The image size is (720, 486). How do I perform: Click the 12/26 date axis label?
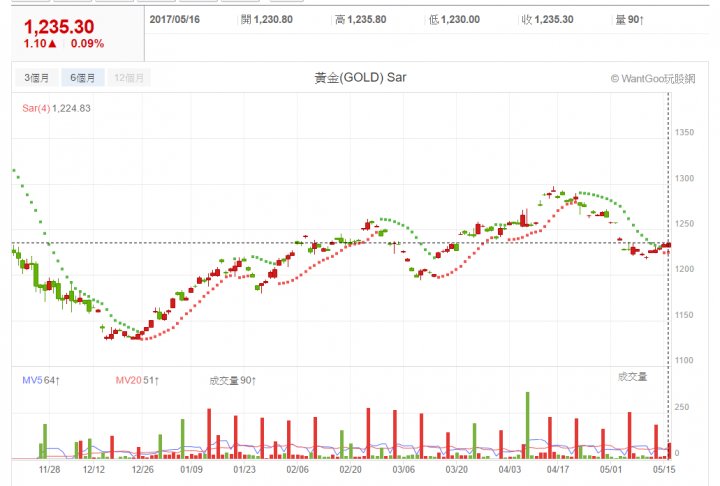(142, 469)
